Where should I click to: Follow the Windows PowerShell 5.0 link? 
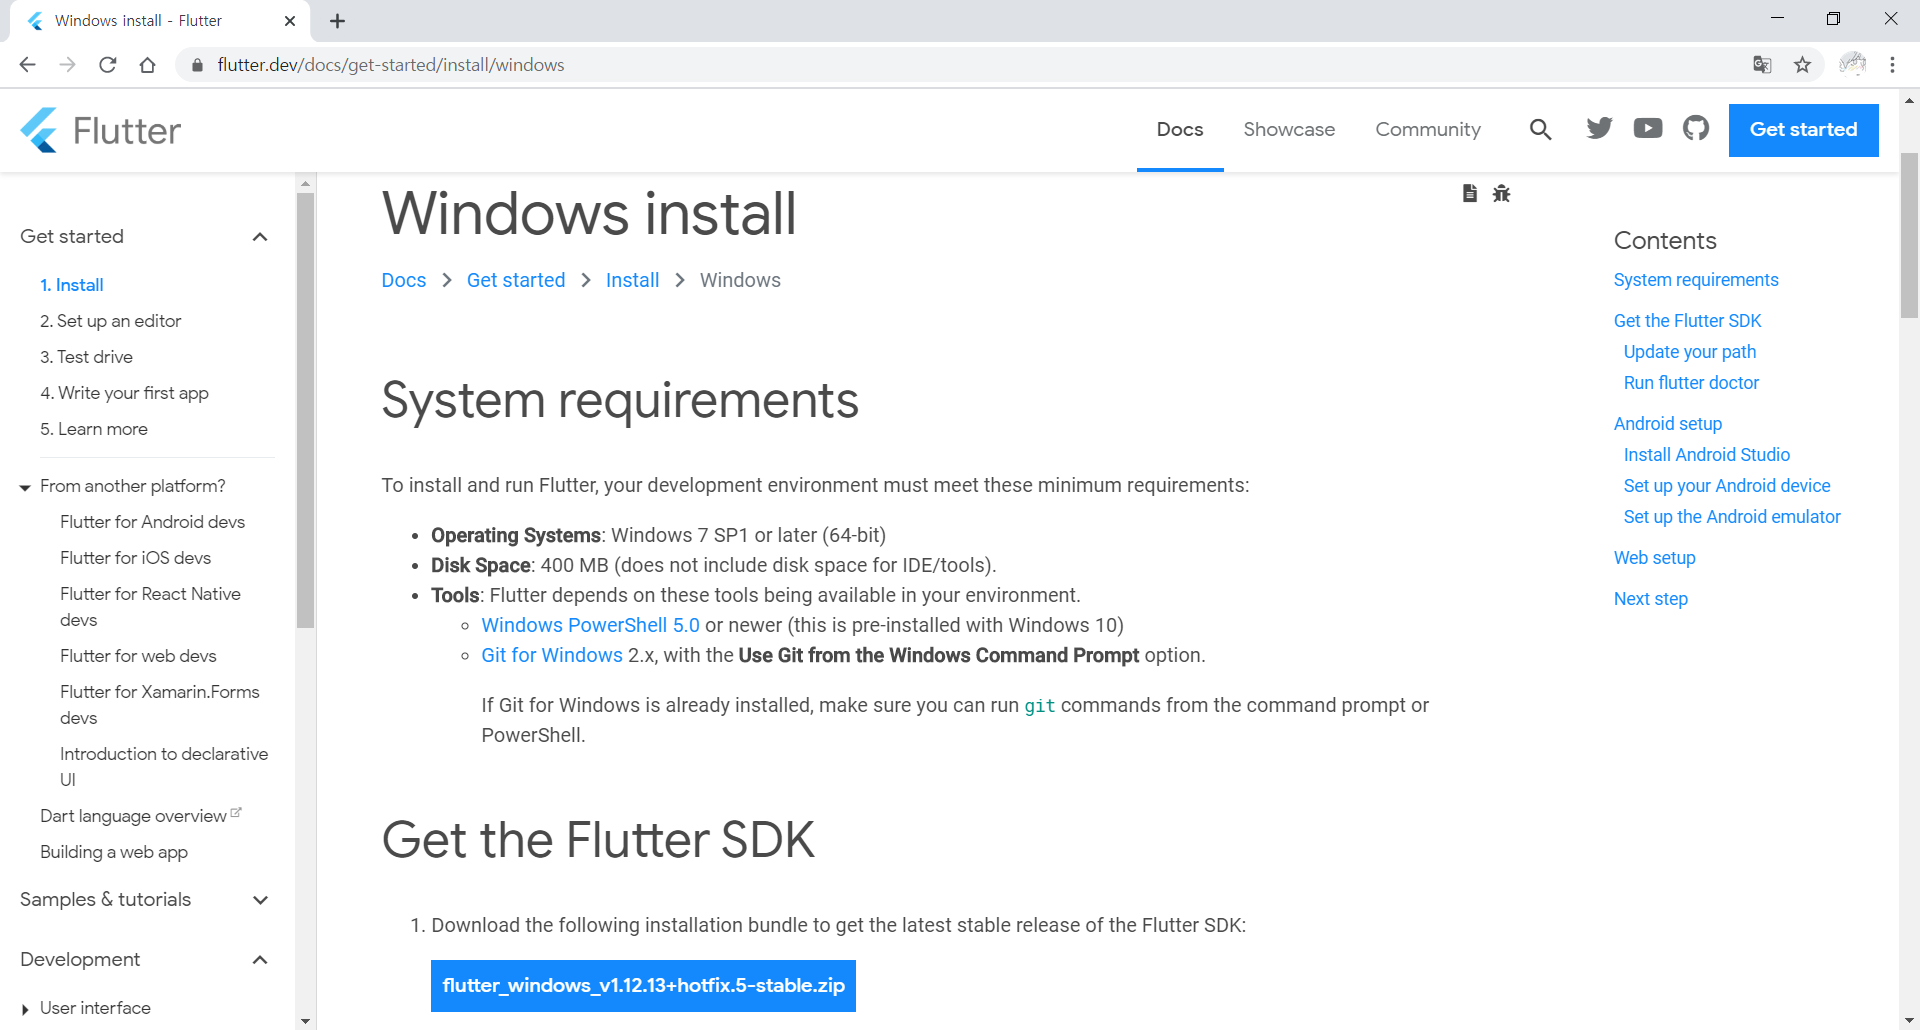click(x=590, y=625)
